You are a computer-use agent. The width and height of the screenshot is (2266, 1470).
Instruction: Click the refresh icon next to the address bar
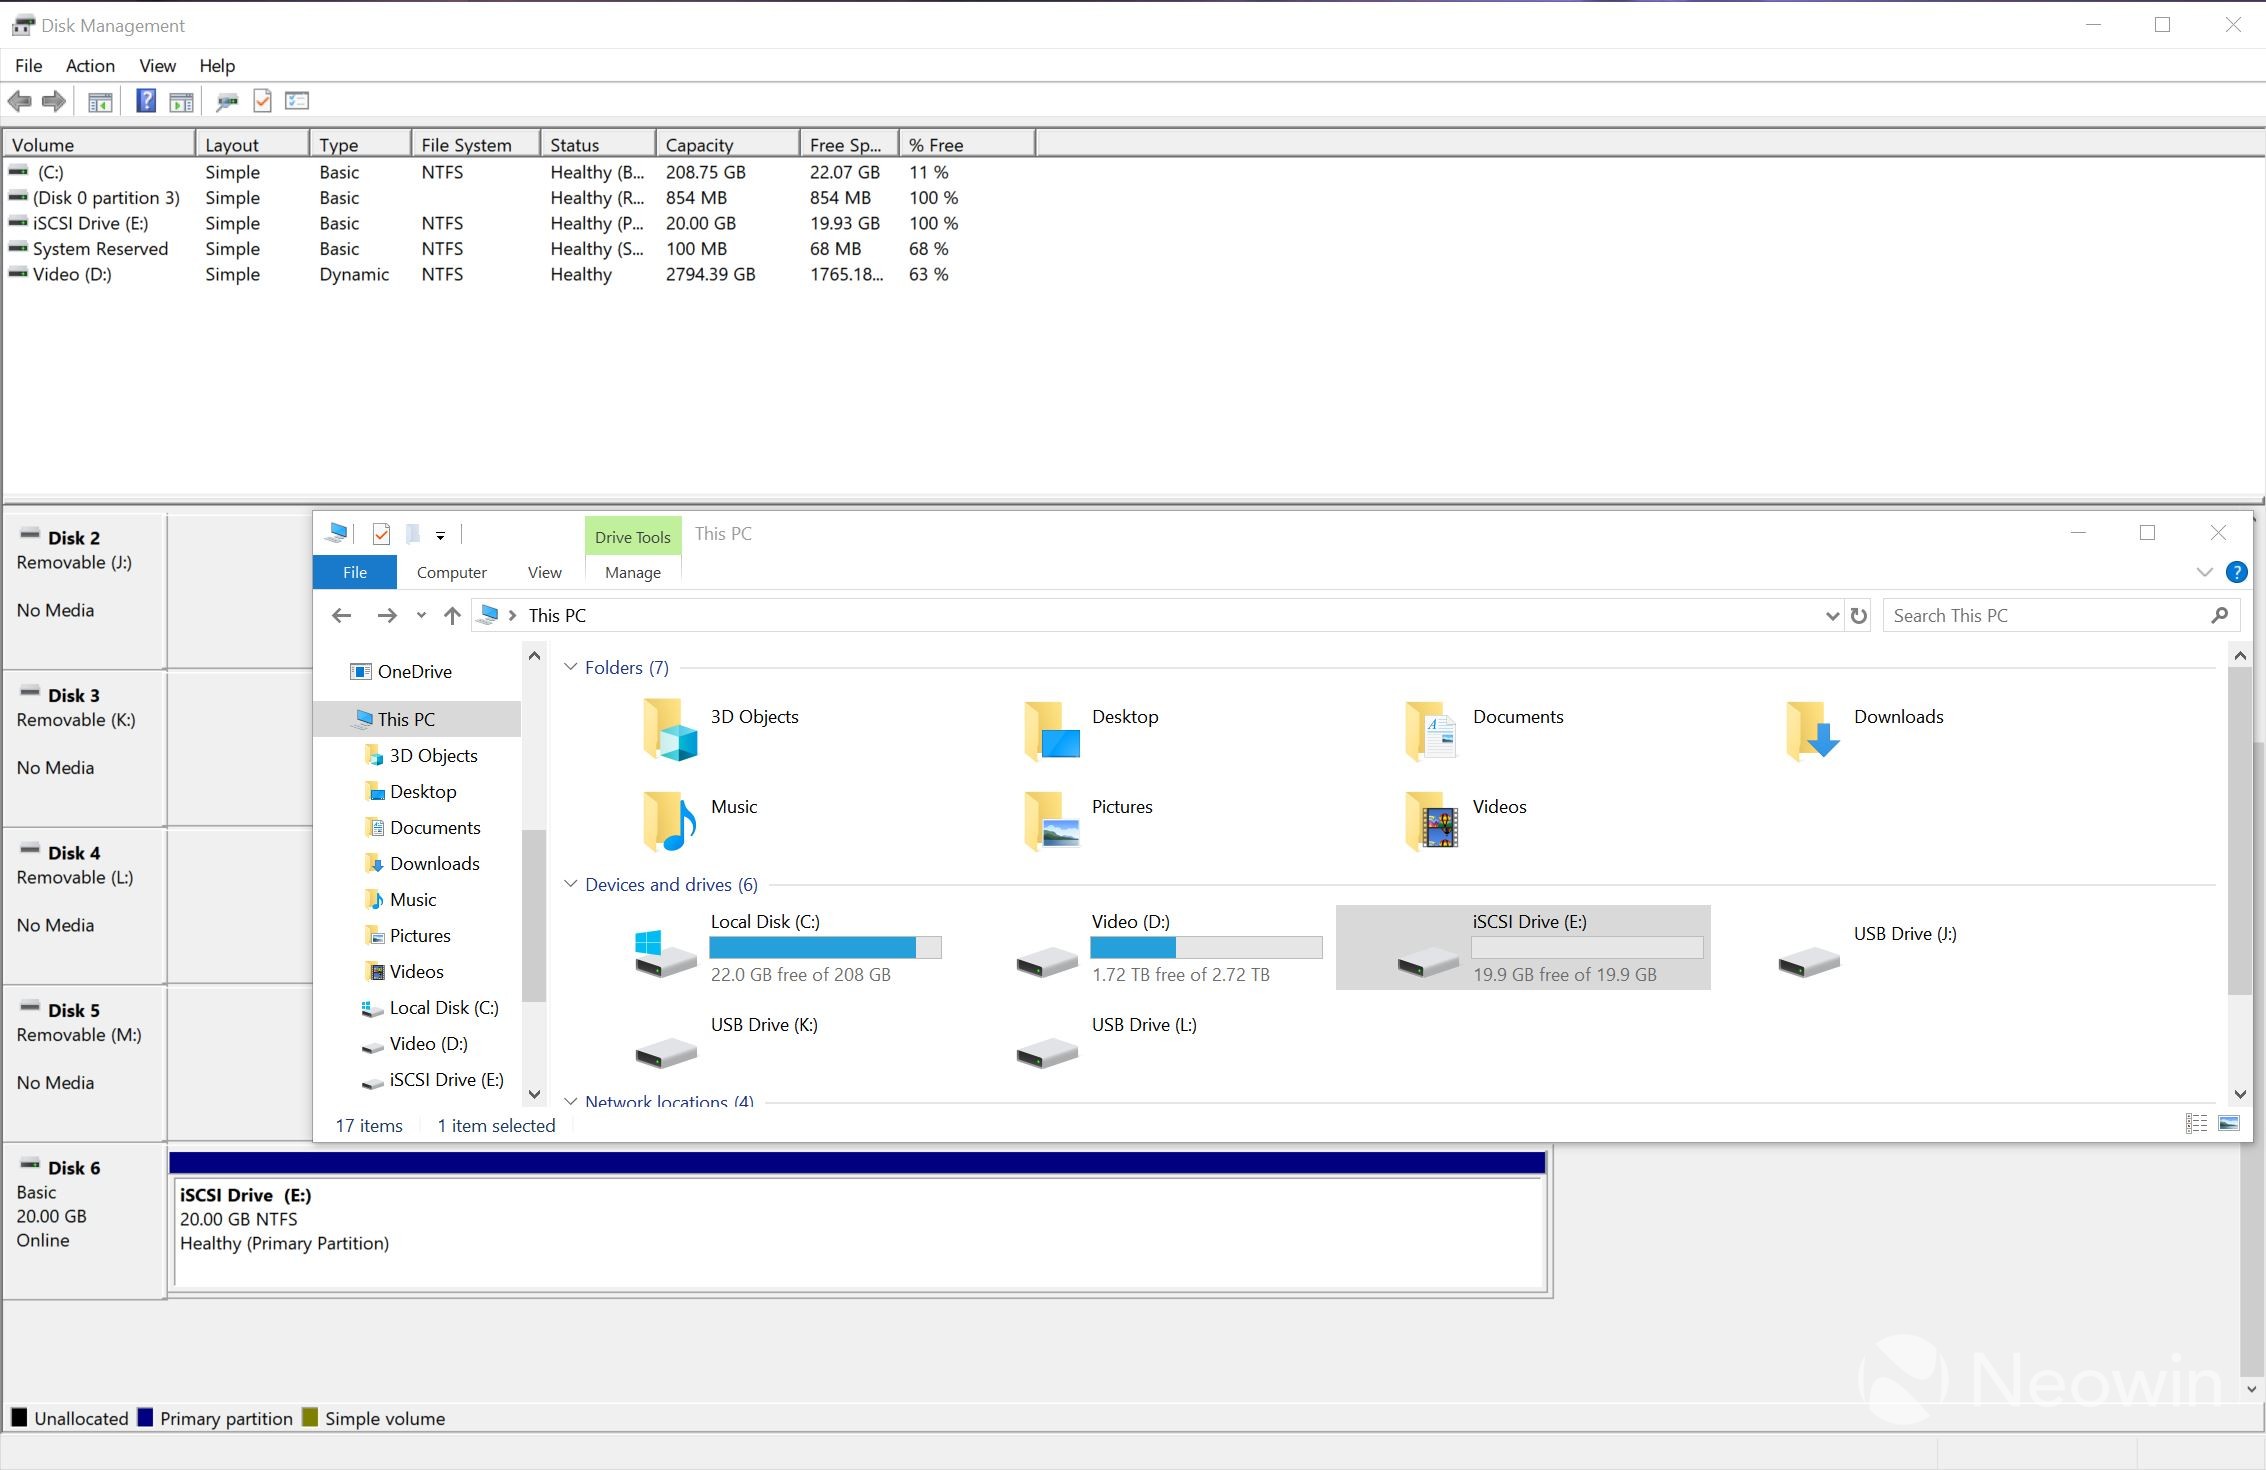(x=1858, y=615)
